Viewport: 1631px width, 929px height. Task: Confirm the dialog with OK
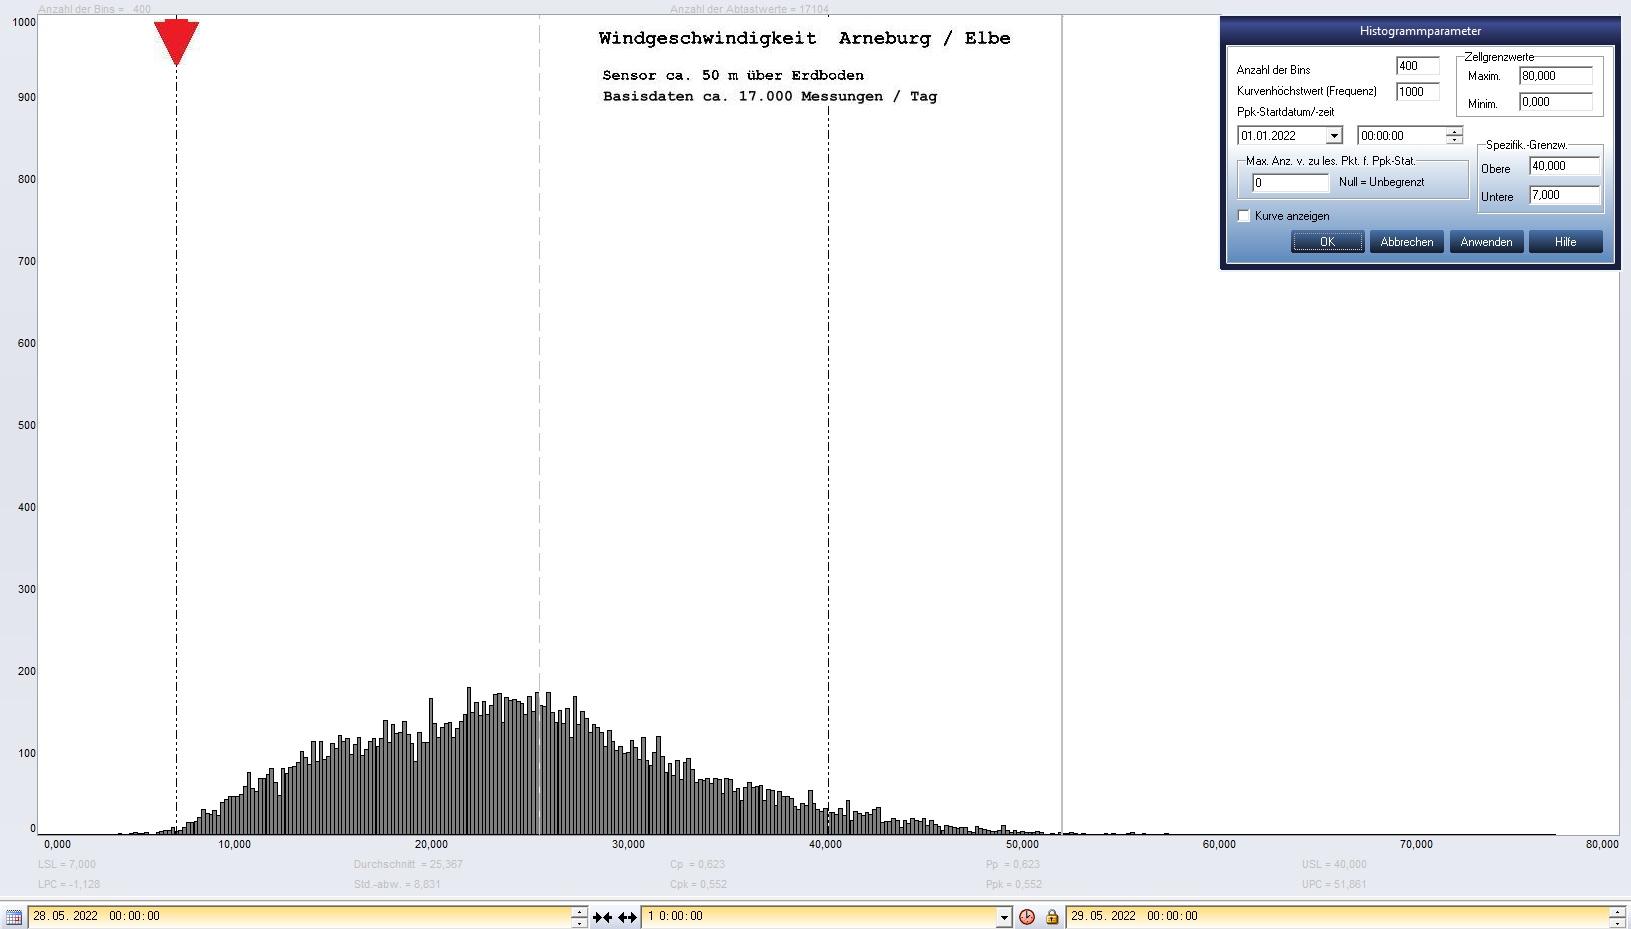tap(1327, 242)
